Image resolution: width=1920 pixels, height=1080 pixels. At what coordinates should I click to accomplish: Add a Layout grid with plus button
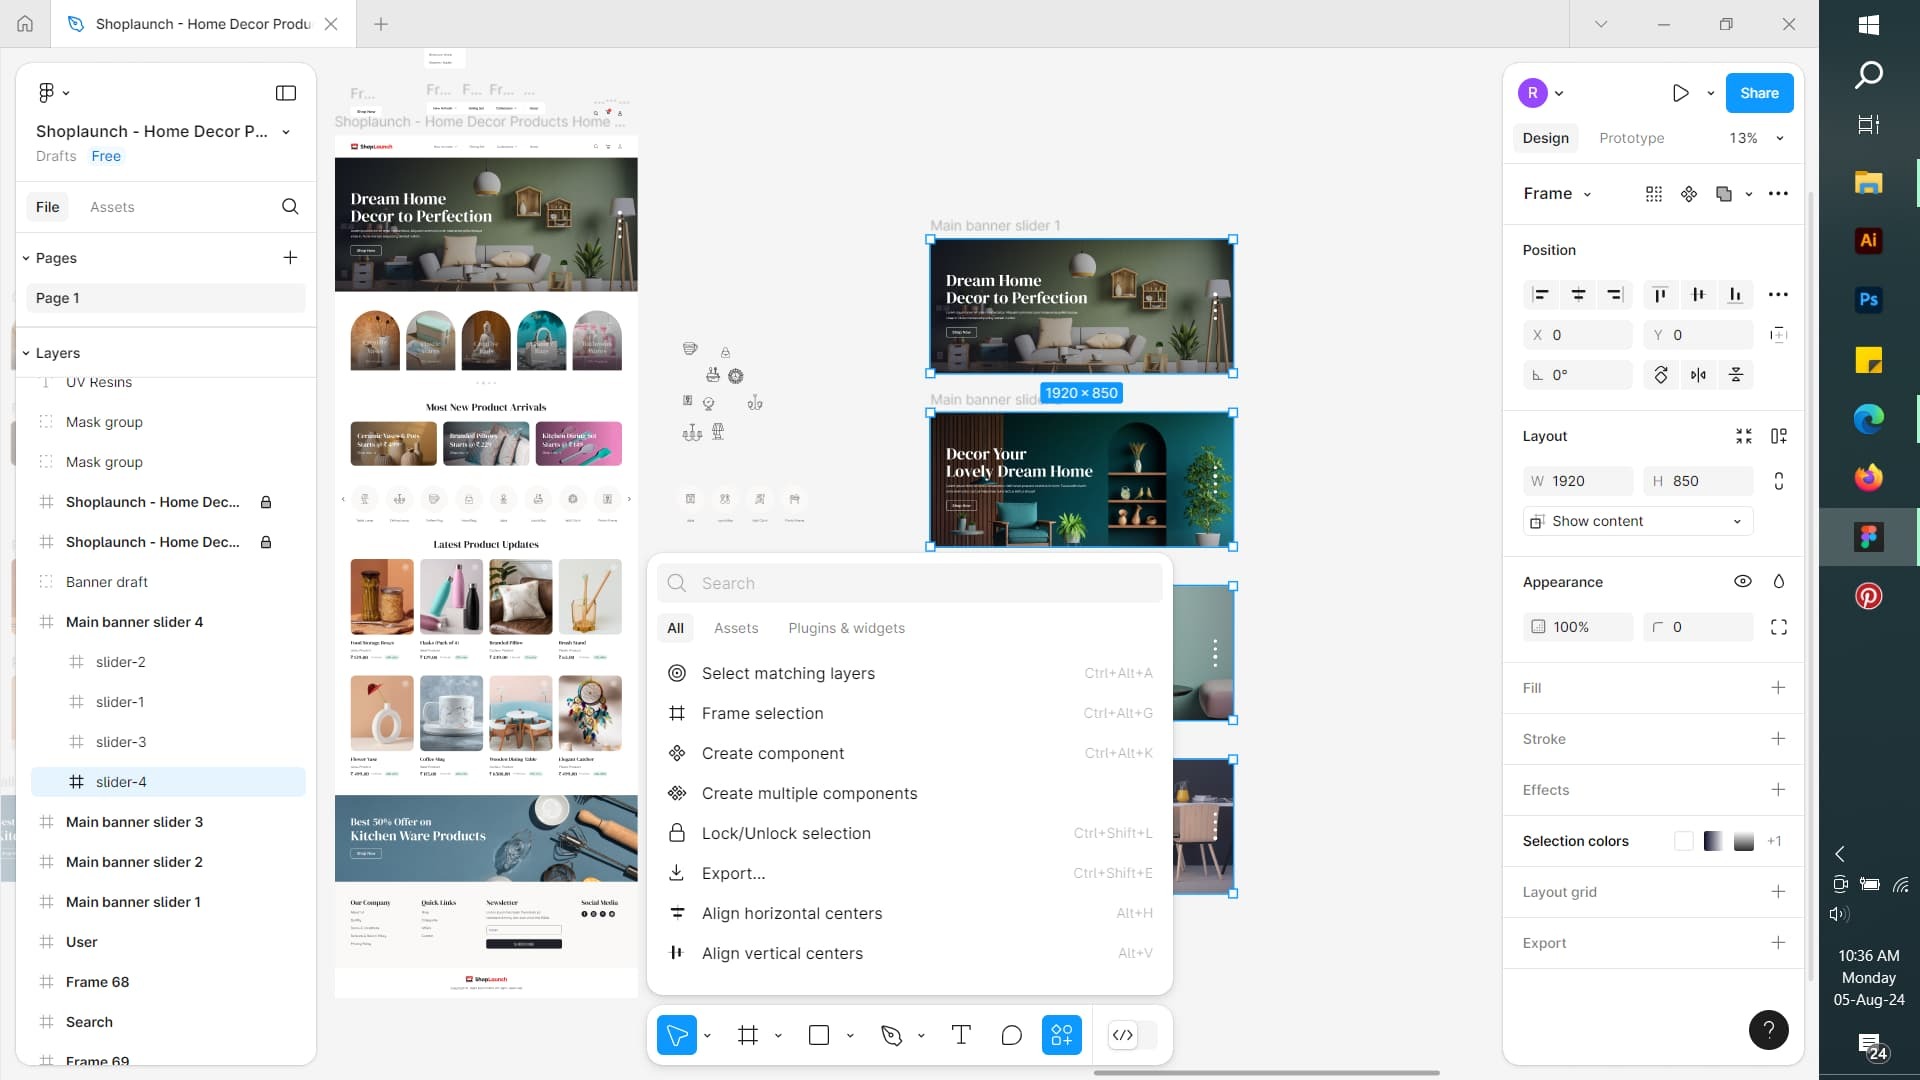click(1778, 892)
